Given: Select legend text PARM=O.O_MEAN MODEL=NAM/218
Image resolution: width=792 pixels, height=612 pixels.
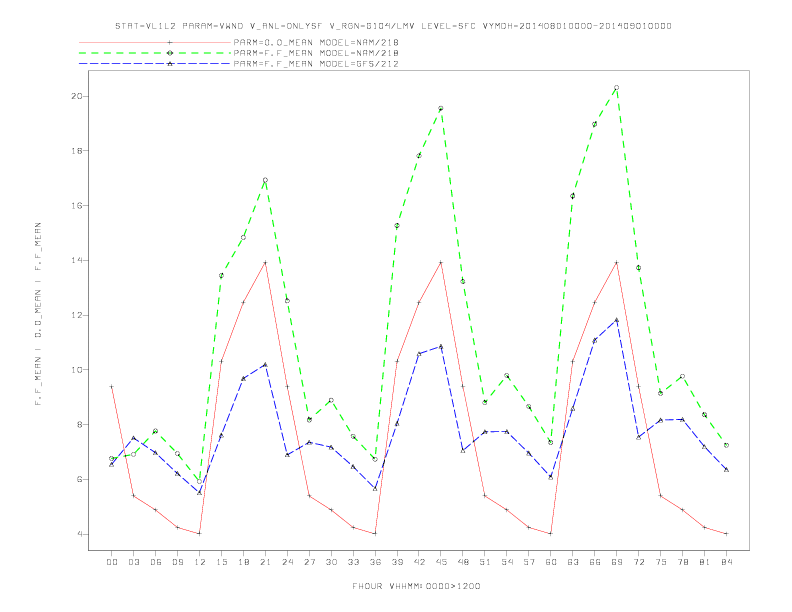Looking at the screenshot, I should (316, 42).
